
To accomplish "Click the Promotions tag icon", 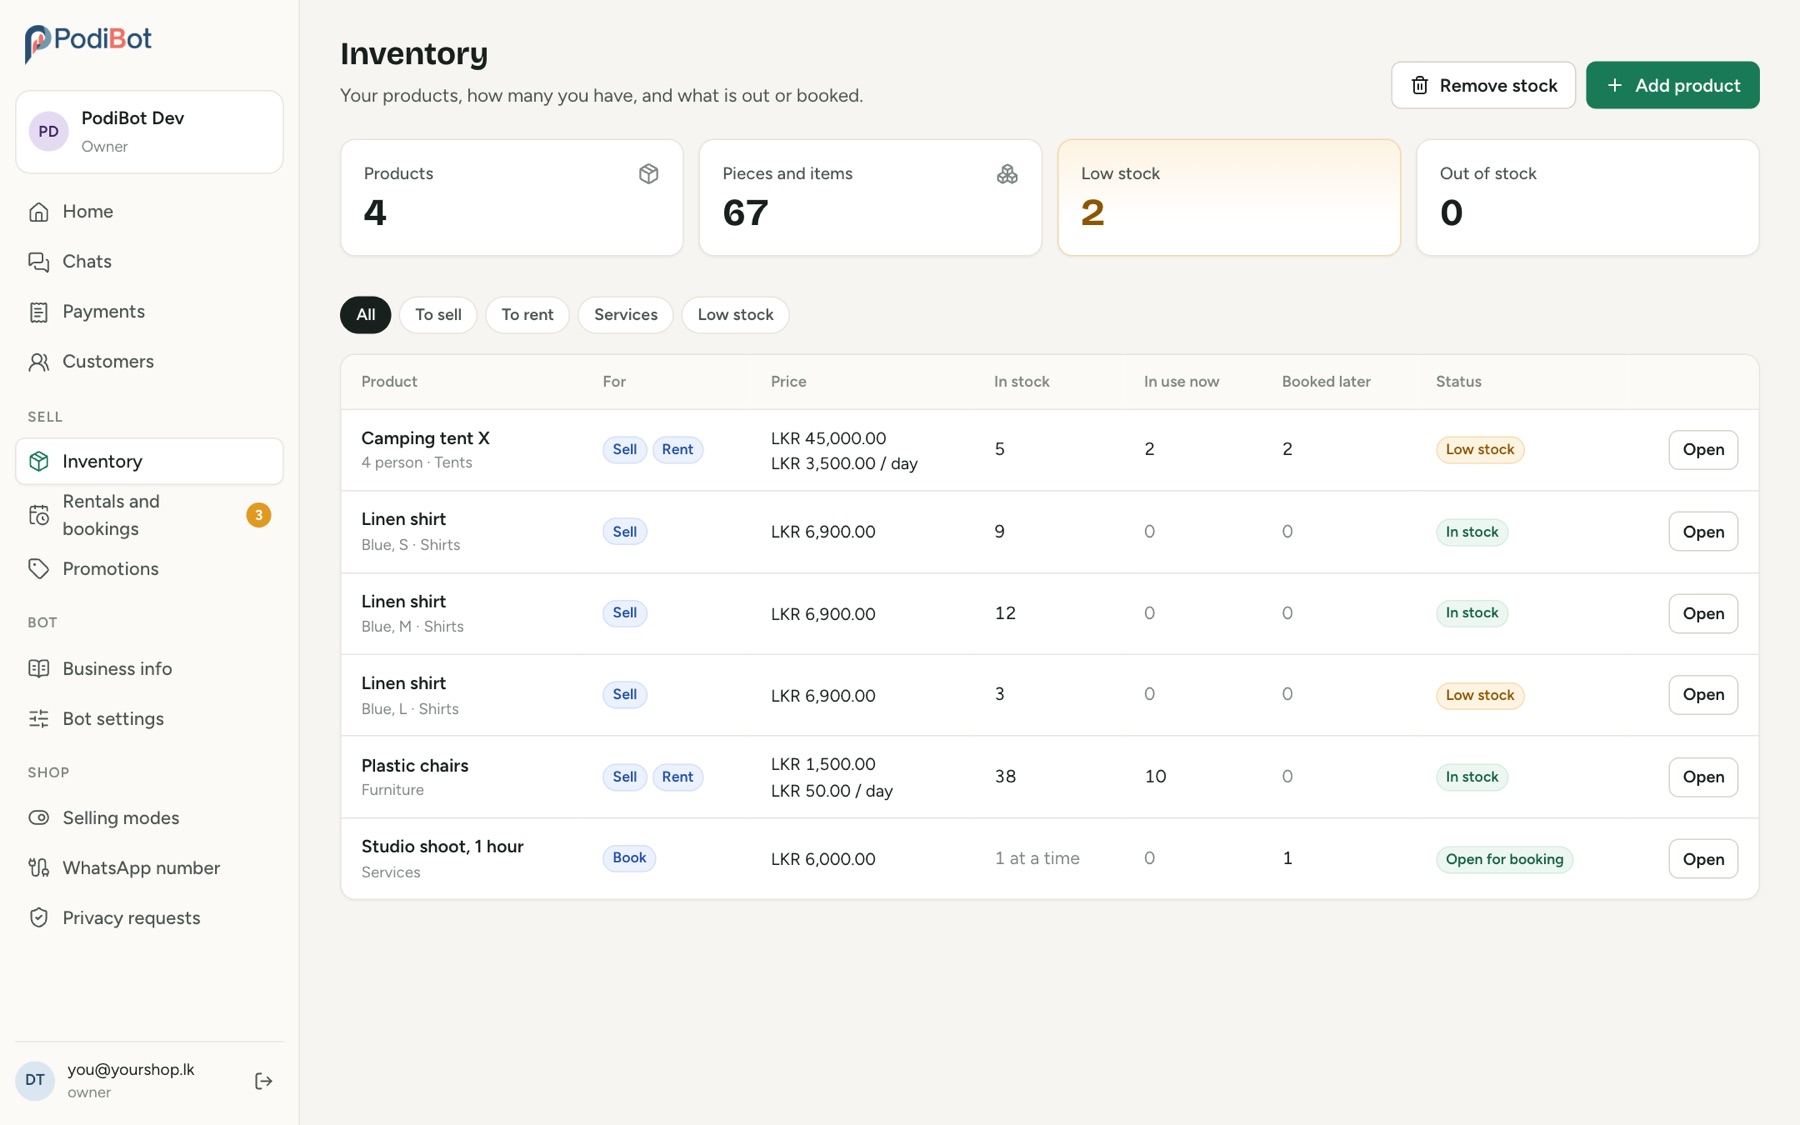I will 39,569.
